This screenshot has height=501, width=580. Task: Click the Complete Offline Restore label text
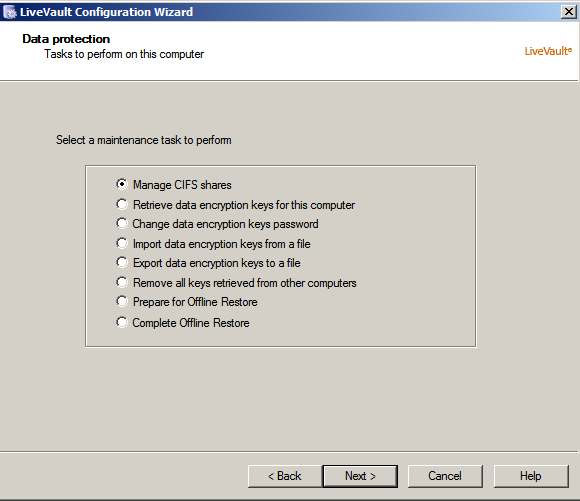(x=191, y=323)
